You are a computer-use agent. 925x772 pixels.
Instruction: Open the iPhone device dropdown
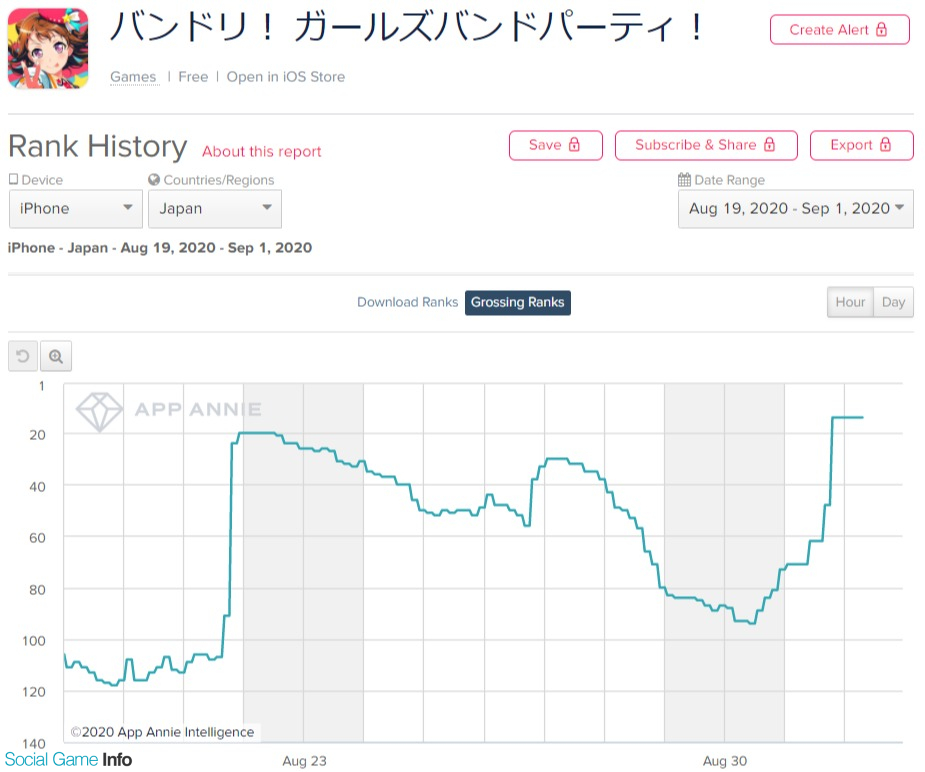75,208
